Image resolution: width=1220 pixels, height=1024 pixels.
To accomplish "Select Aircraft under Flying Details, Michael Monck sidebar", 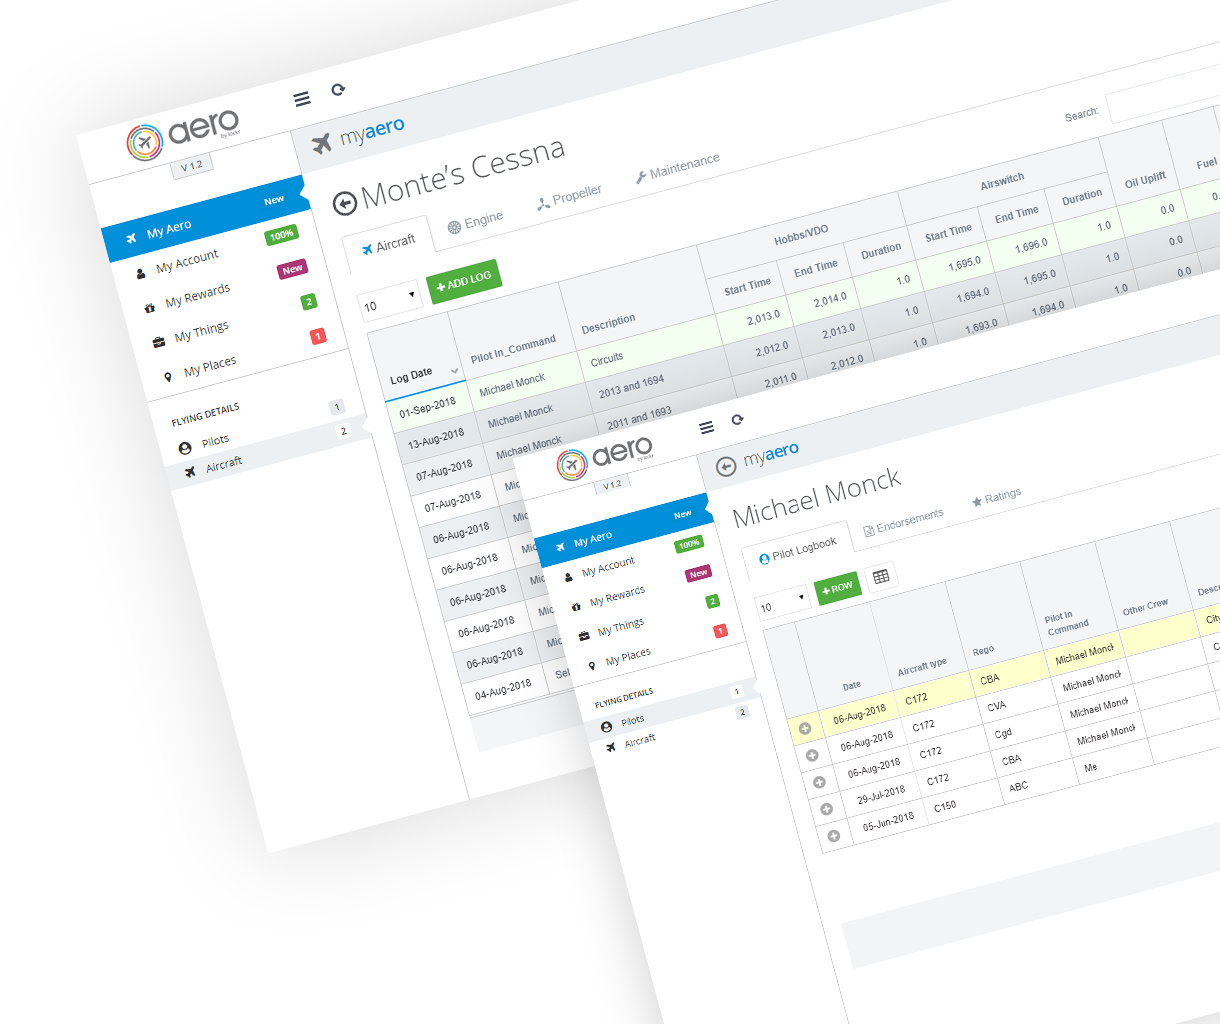I will 640,740.
